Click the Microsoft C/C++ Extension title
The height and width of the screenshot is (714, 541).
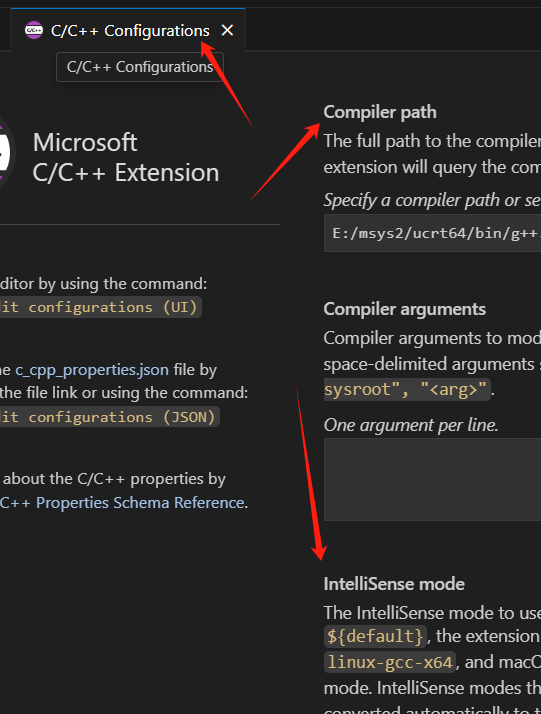coord(126,158)
